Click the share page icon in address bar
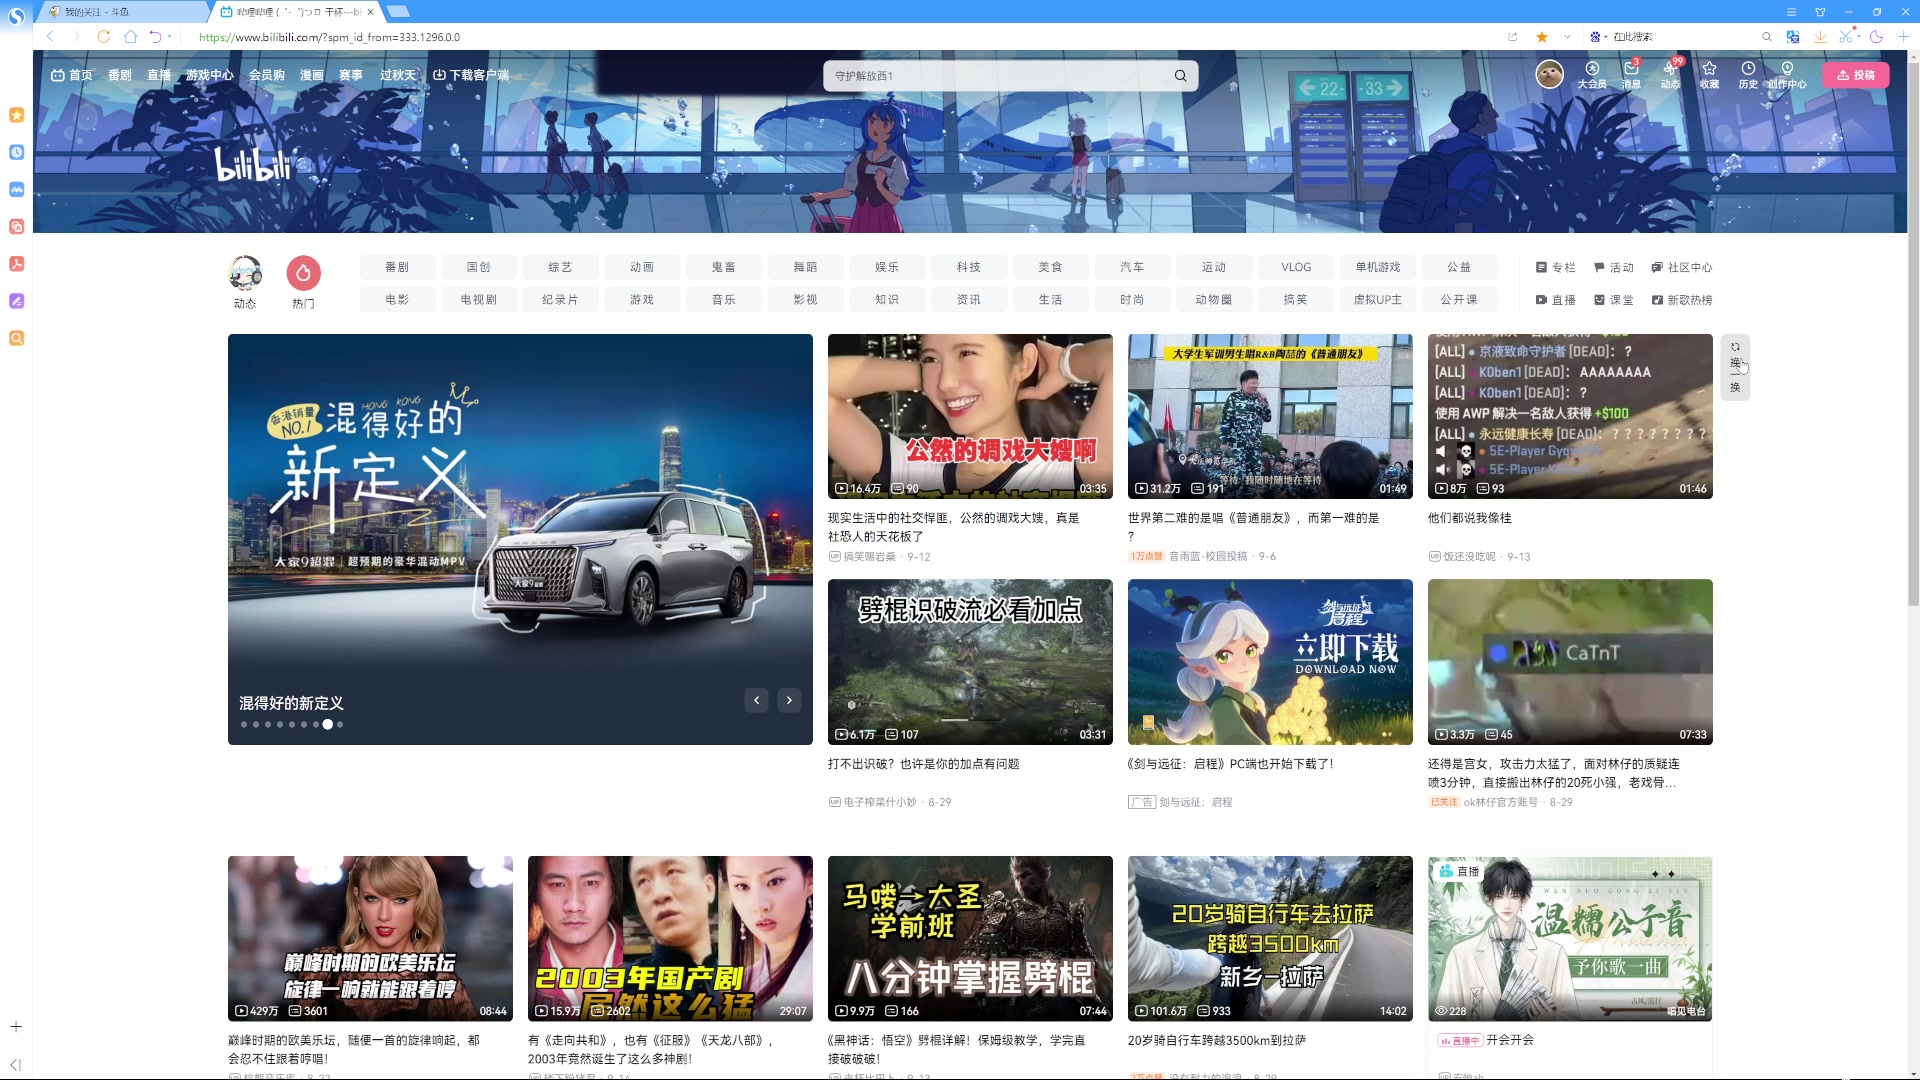Screen dimensions: 1920x1080 [1513, 37]
